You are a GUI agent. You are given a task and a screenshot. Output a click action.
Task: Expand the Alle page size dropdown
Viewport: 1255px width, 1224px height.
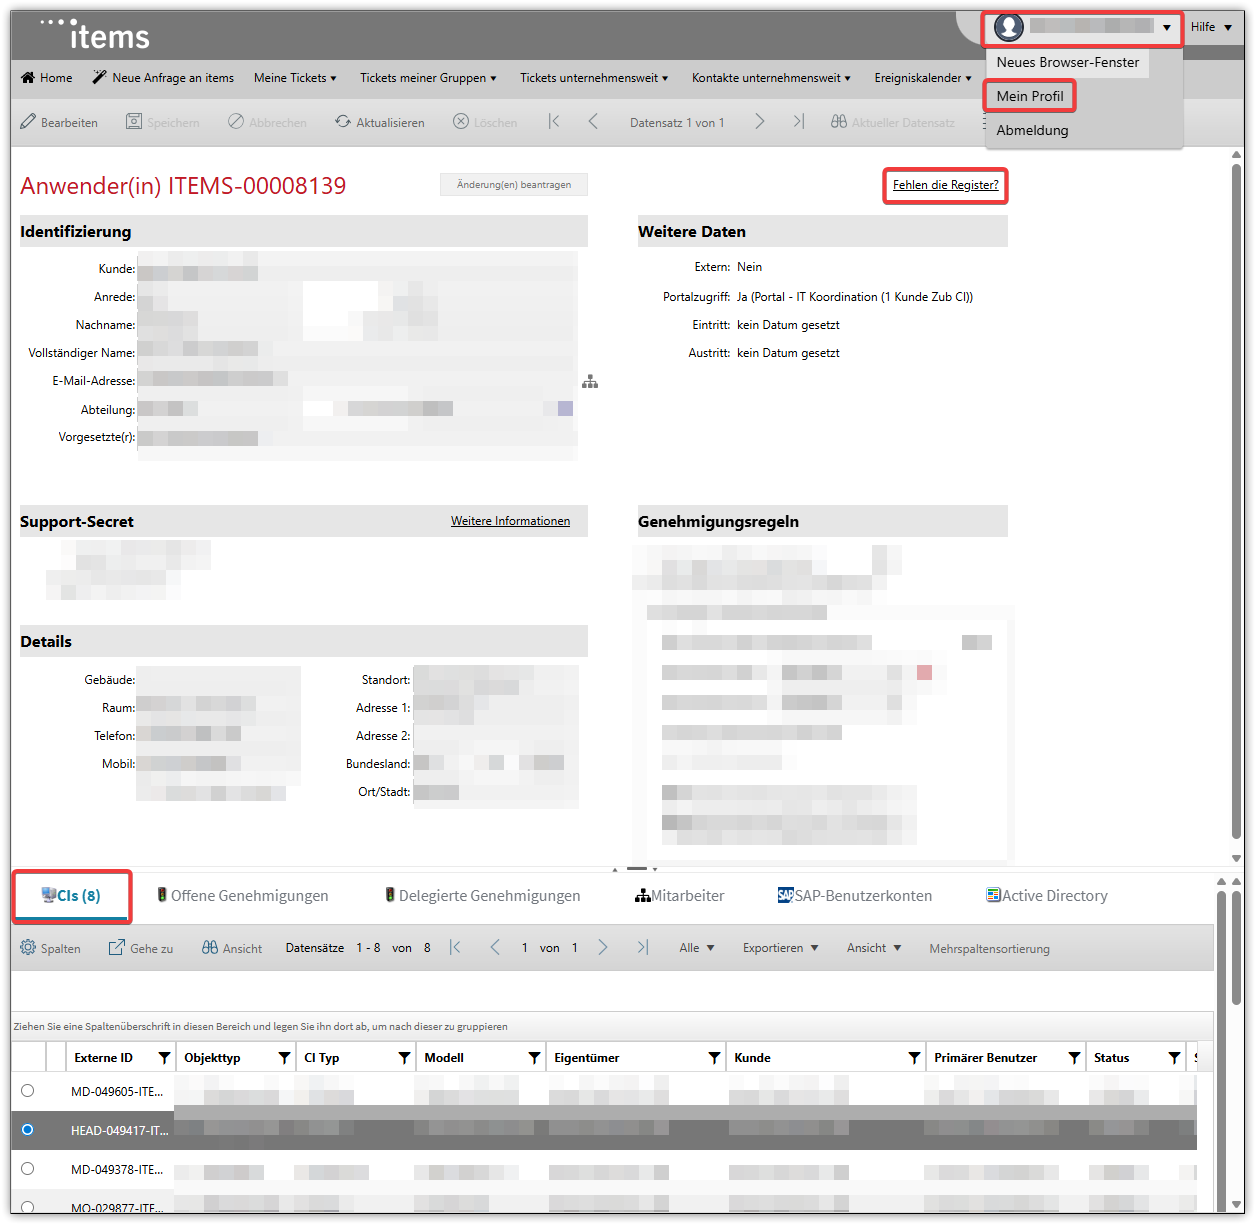697,948
